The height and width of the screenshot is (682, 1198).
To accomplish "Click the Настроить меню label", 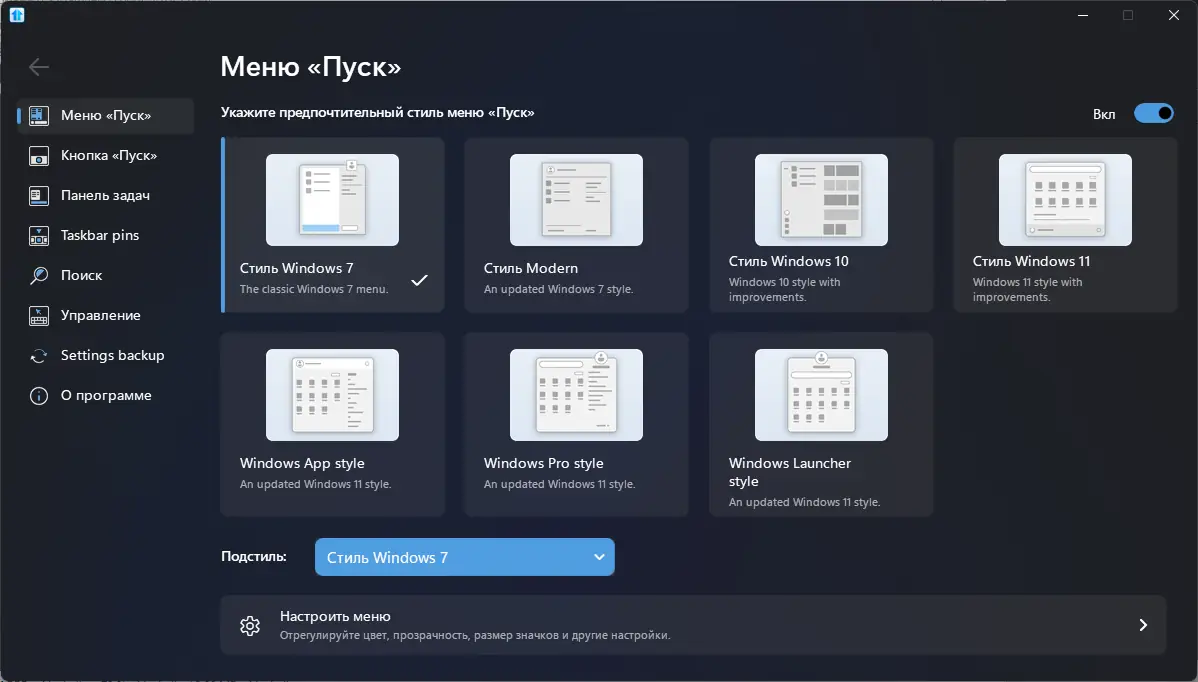I will click(335, 616).
